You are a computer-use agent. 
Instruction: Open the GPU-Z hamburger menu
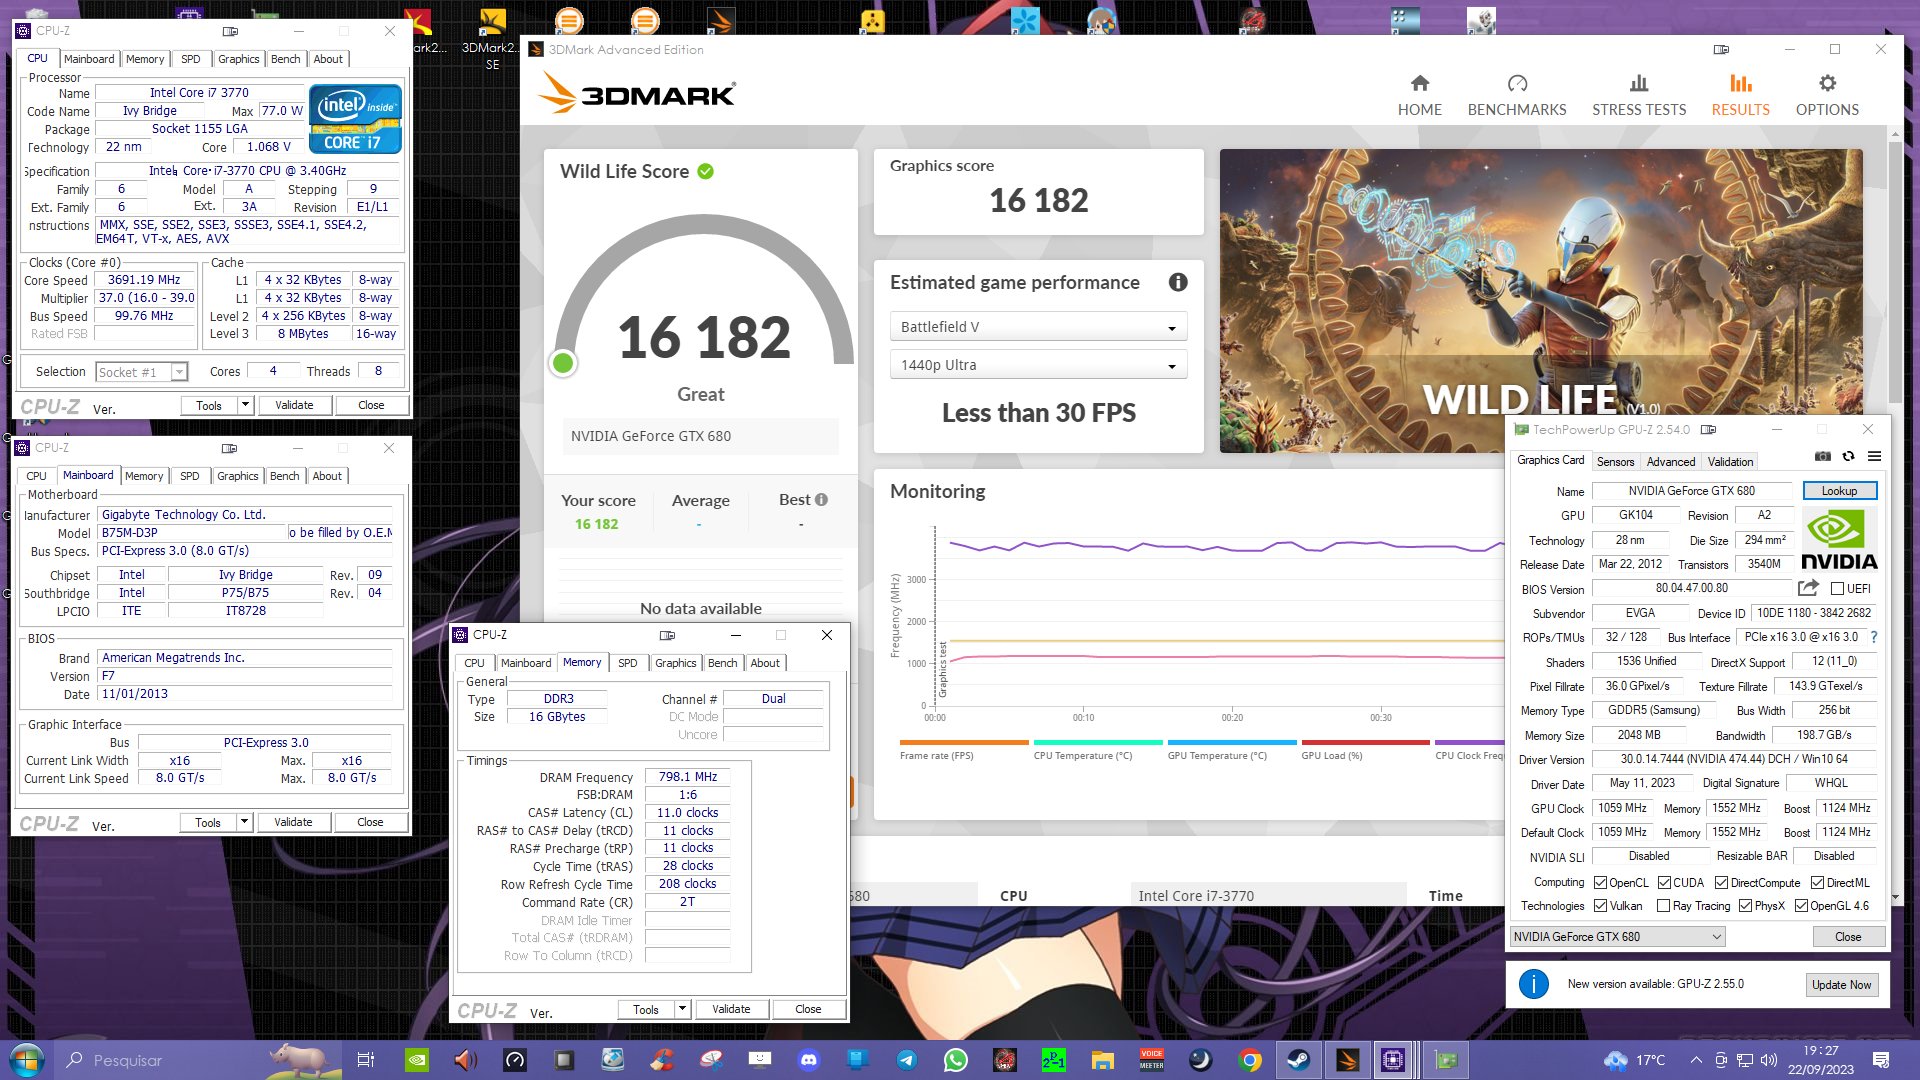pyautogui.click(x=1874, y=456)
